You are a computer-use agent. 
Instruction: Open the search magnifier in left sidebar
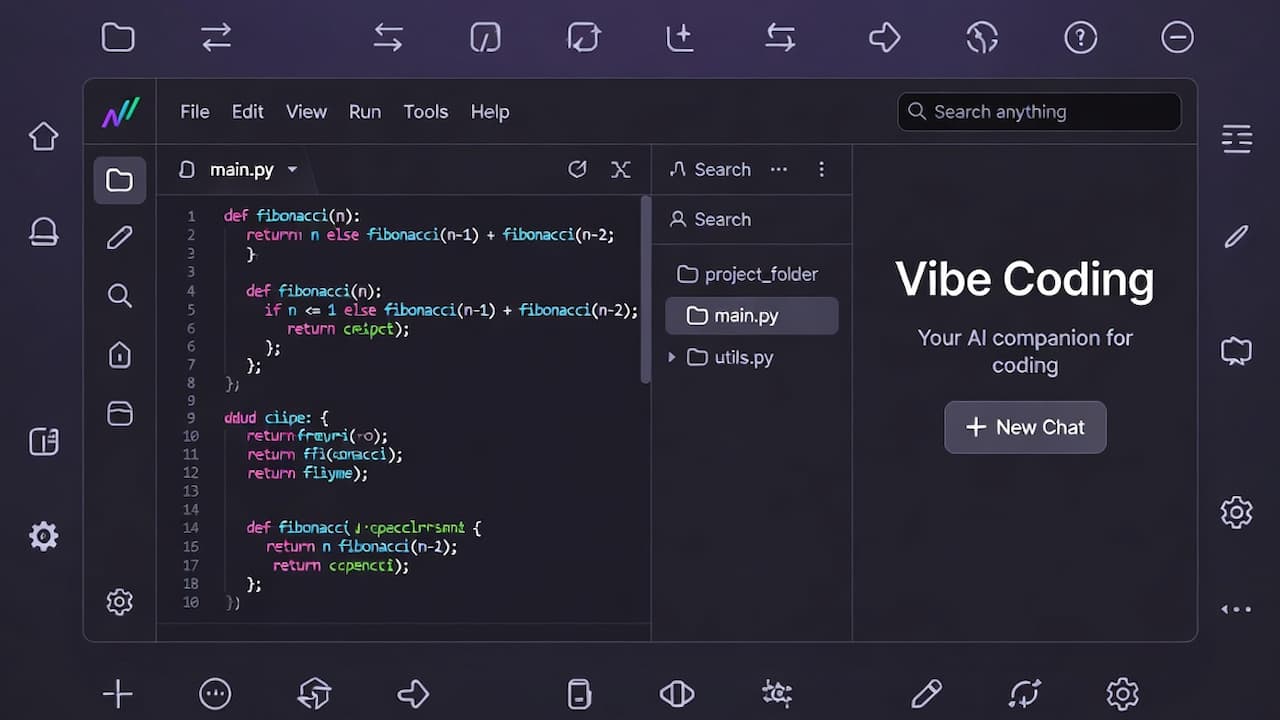coord(119,295)
